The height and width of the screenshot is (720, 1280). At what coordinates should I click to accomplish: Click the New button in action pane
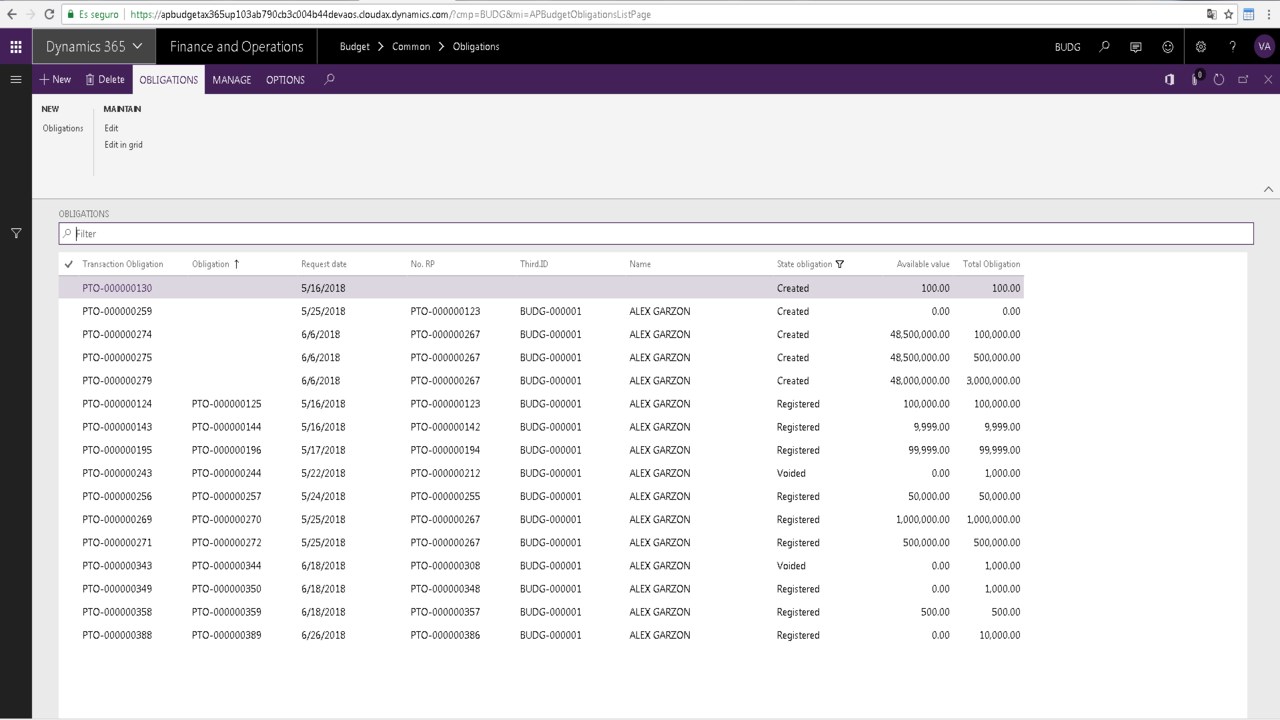(55, 79)
